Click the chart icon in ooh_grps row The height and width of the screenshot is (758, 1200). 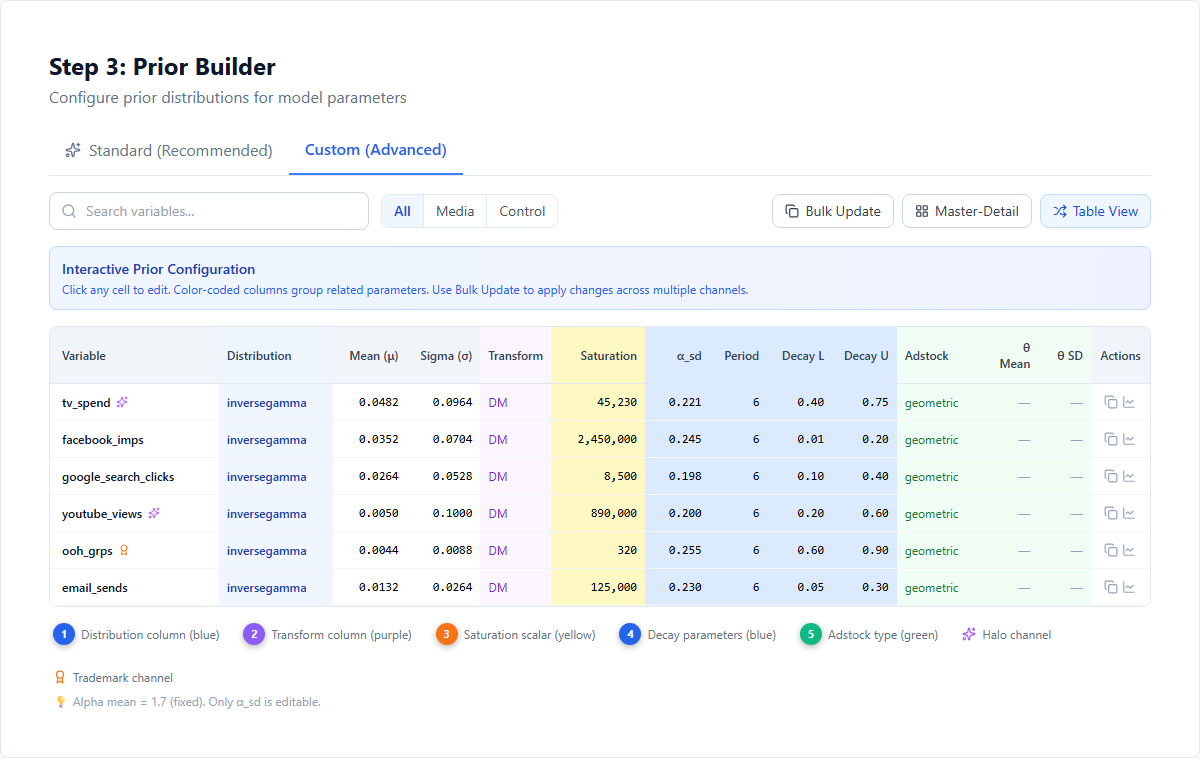[1129, 550]
